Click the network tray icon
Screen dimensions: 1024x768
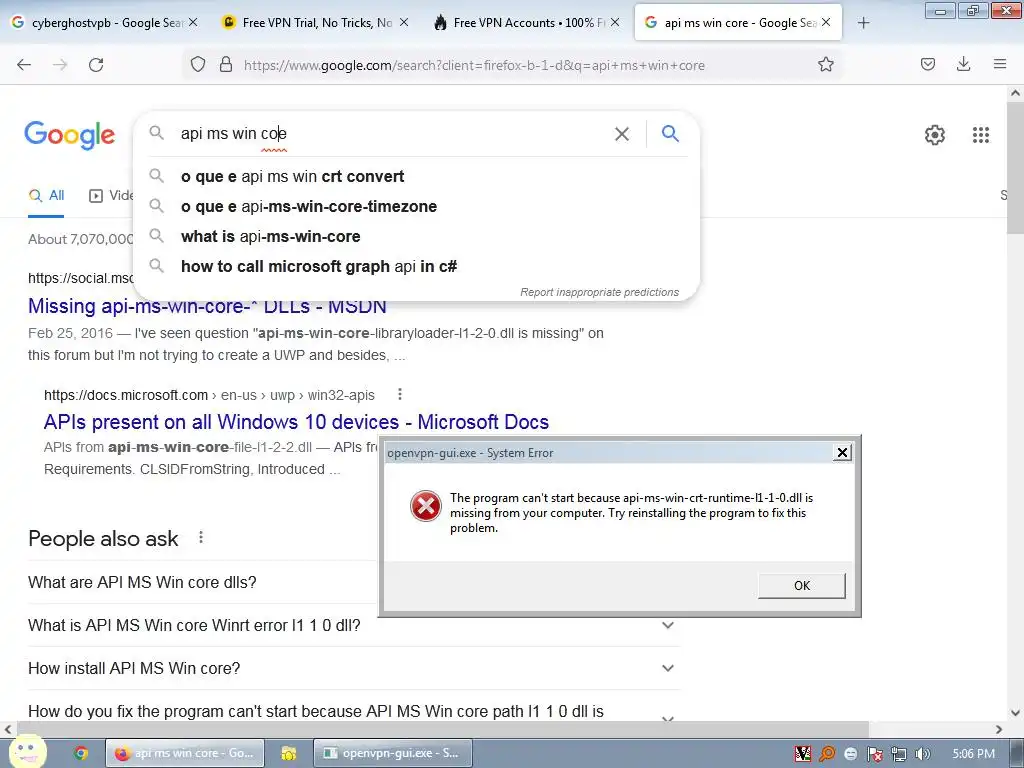(x=899, y=754)
